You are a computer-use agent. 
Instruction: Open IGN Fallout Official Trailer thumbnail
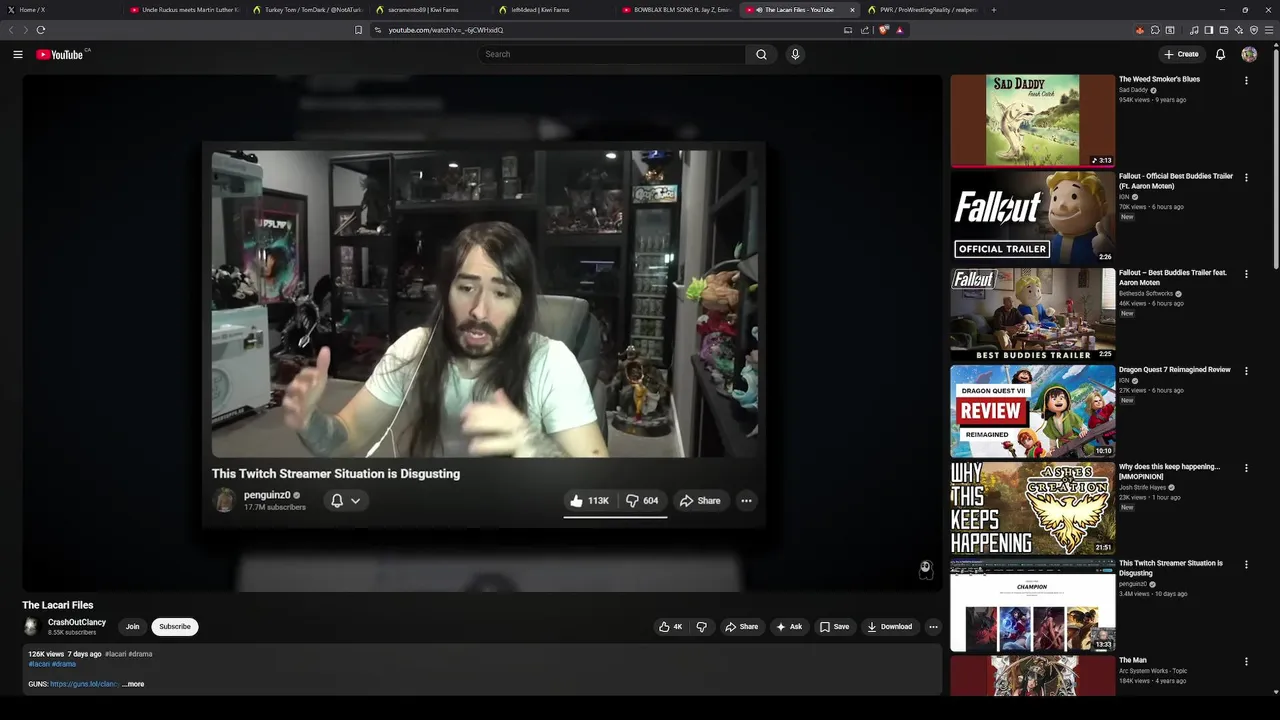(x=1032, y=217)
